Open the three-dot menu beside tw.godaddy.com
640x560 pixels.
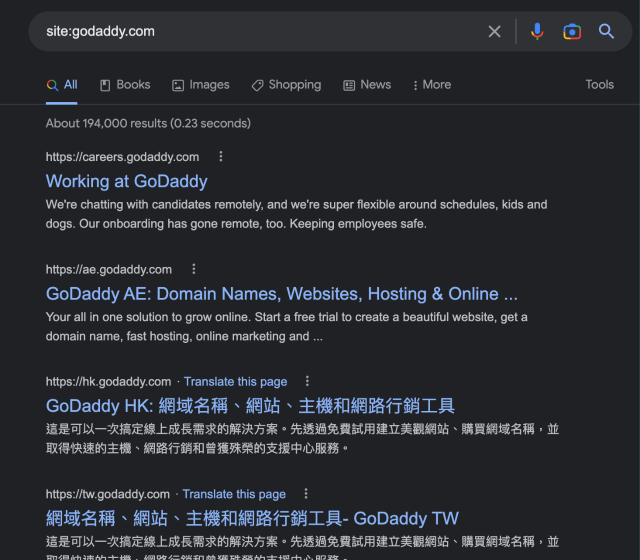(x=306, y=494)
